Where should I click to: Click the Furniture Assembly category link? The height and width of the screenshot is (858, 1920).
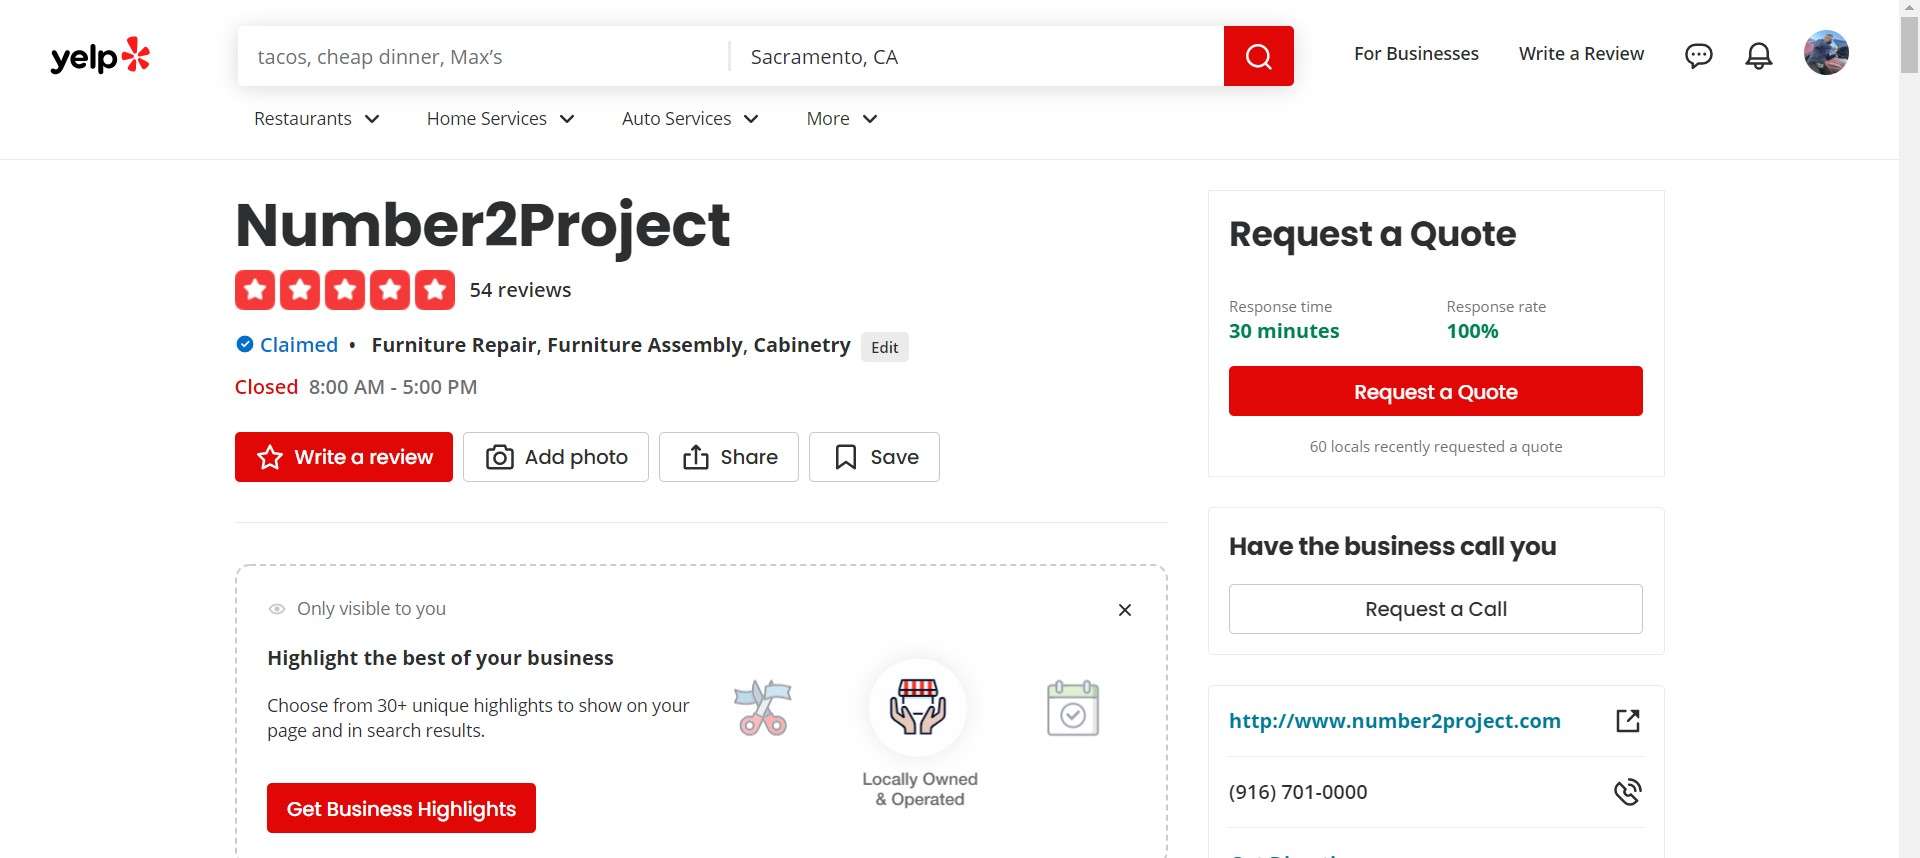(x=645, y=345)
